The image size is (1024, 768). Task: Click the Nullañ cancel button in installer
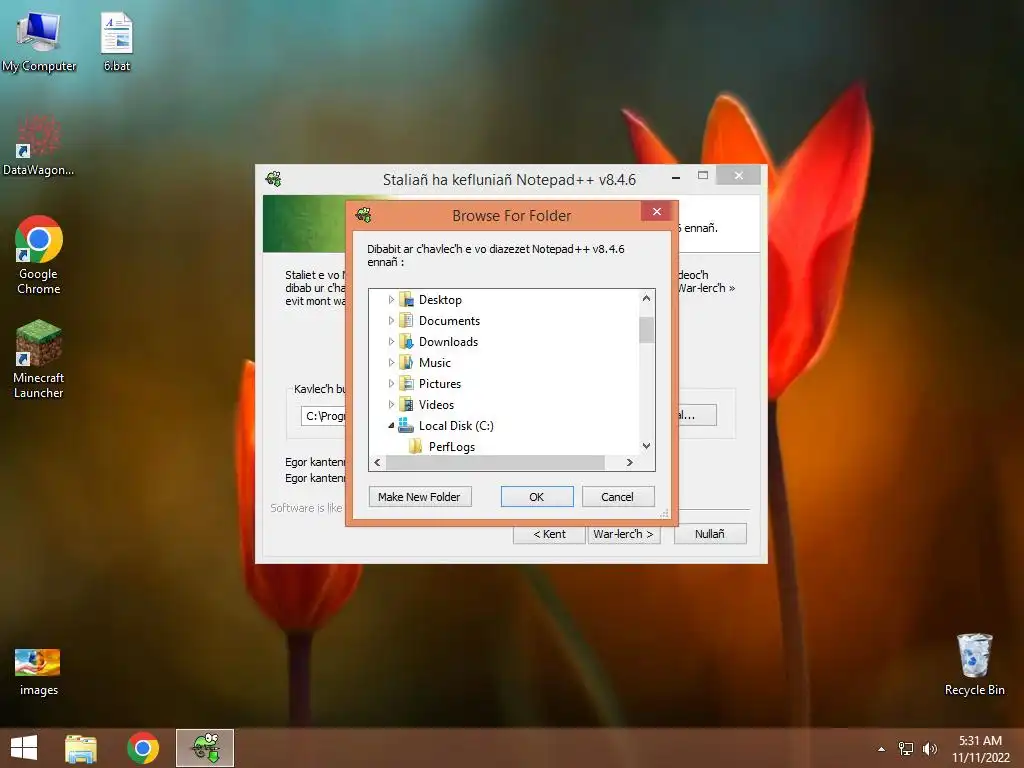click(x=710, y=534)
